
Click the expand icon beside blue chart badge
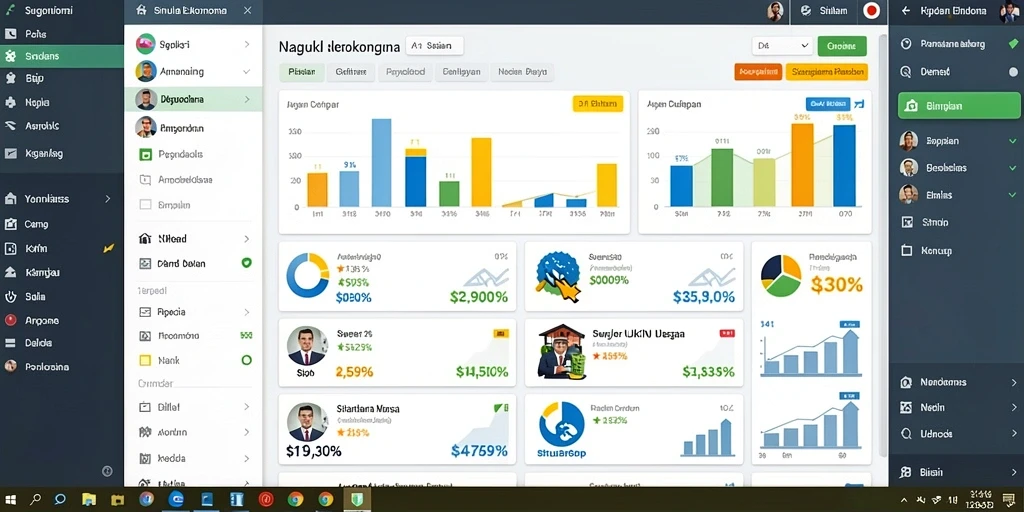859,104
